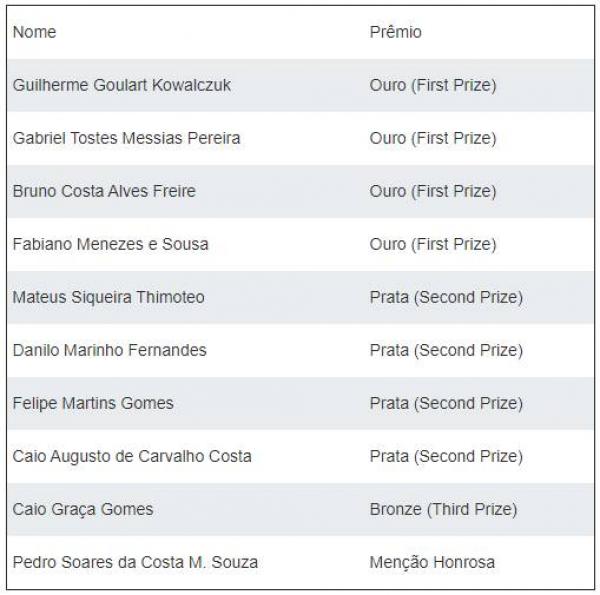600x595 pixels.
Task: Click Gabriel's Ouro (First Prize) cell
Action: tap(433, 138)
